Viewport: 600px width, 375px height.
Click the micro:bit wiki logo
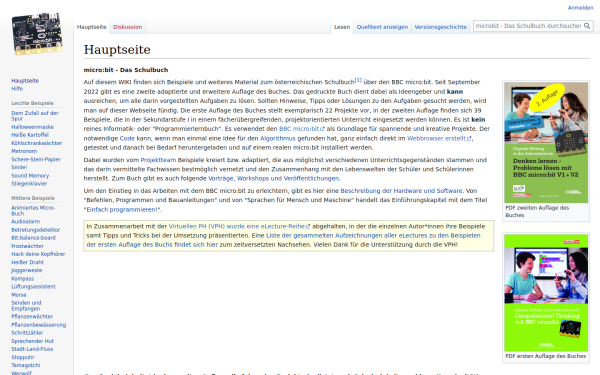[37, 34]
